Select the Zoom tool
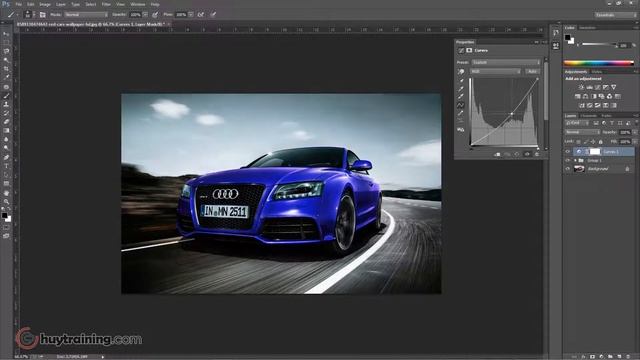Screen dimensions: 640x360 click(x=6, y=202)
